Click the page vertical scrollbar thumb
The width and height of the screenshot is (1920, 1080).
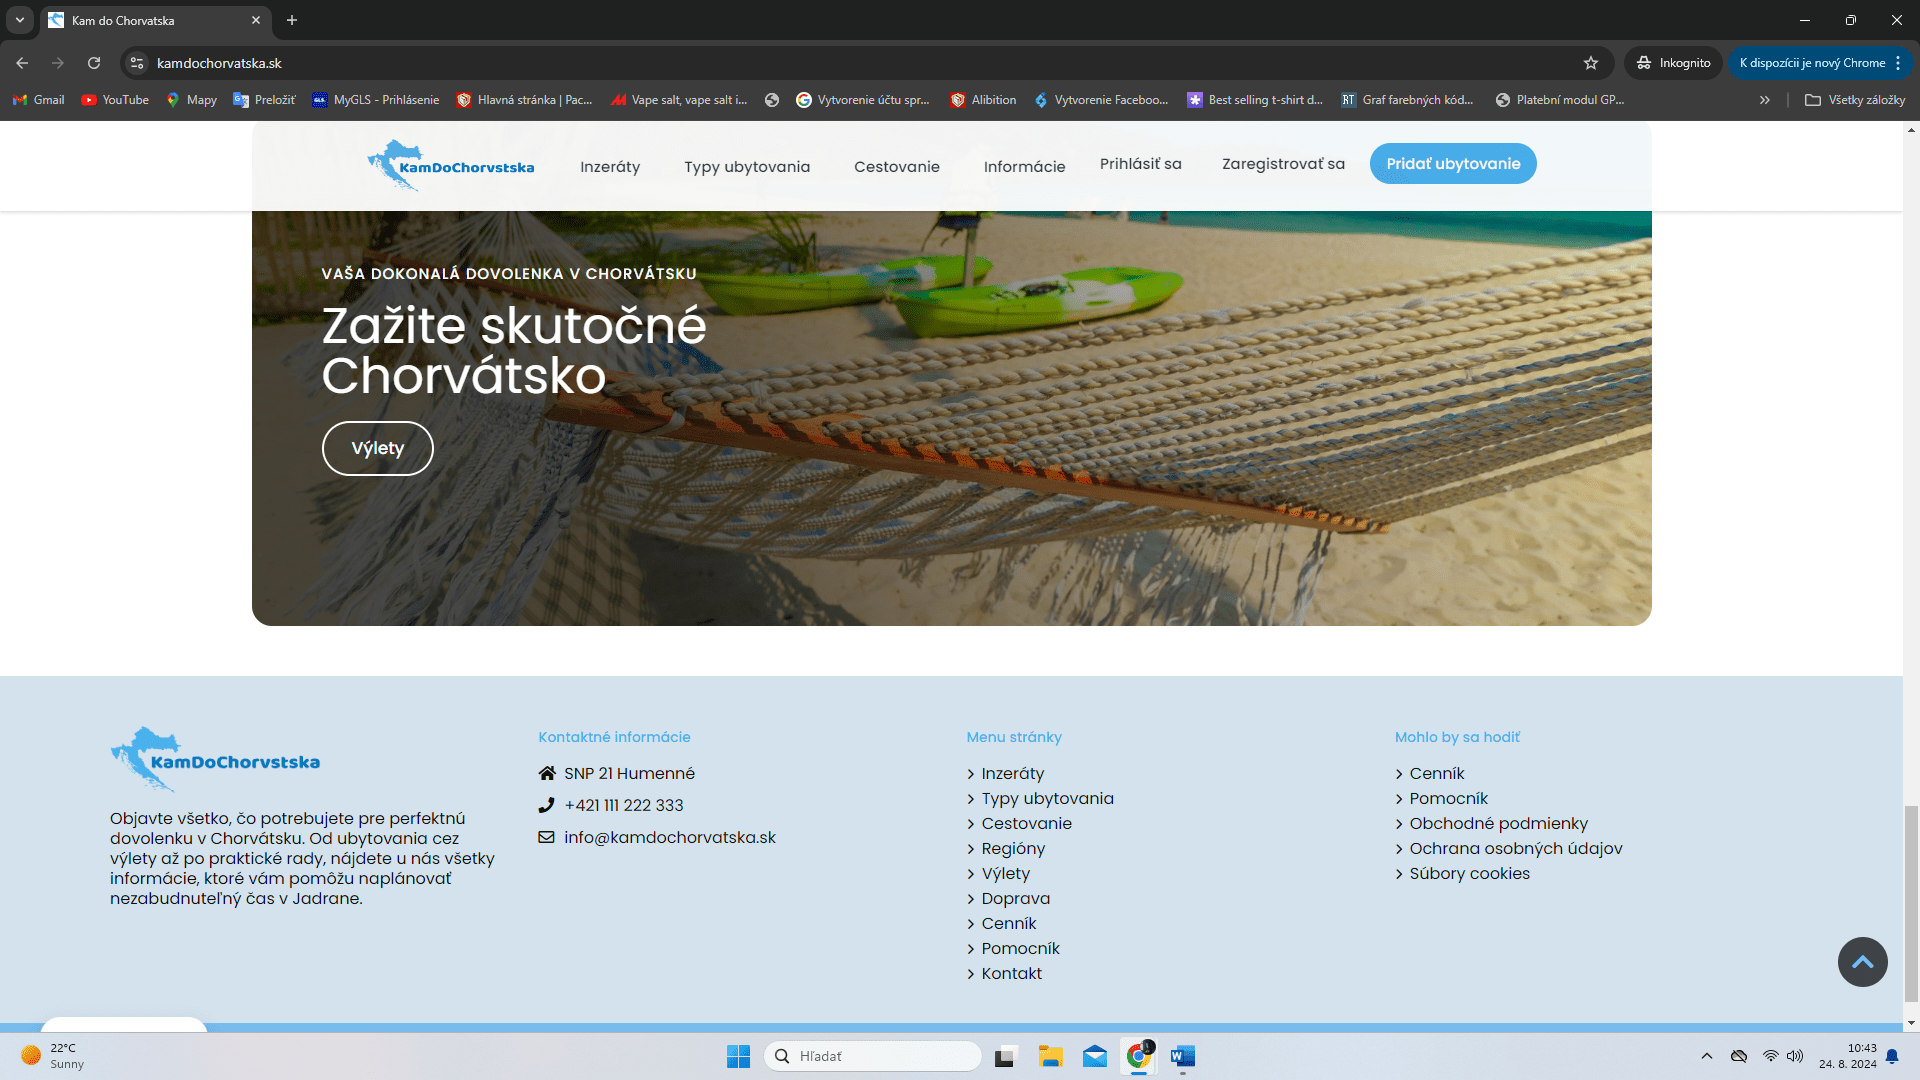pyautogui.click(x=1911, y=903)
